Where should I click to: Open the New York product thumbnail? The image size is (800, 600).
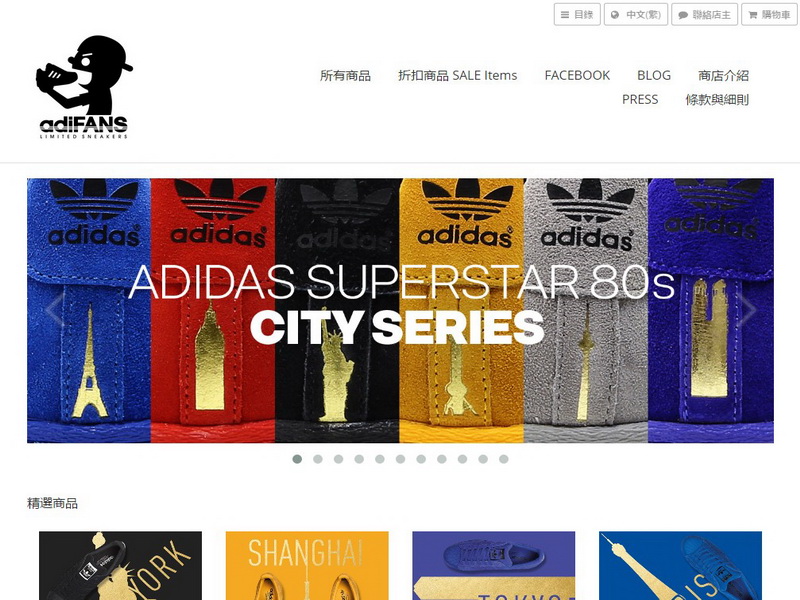click(x=120, y=565)
